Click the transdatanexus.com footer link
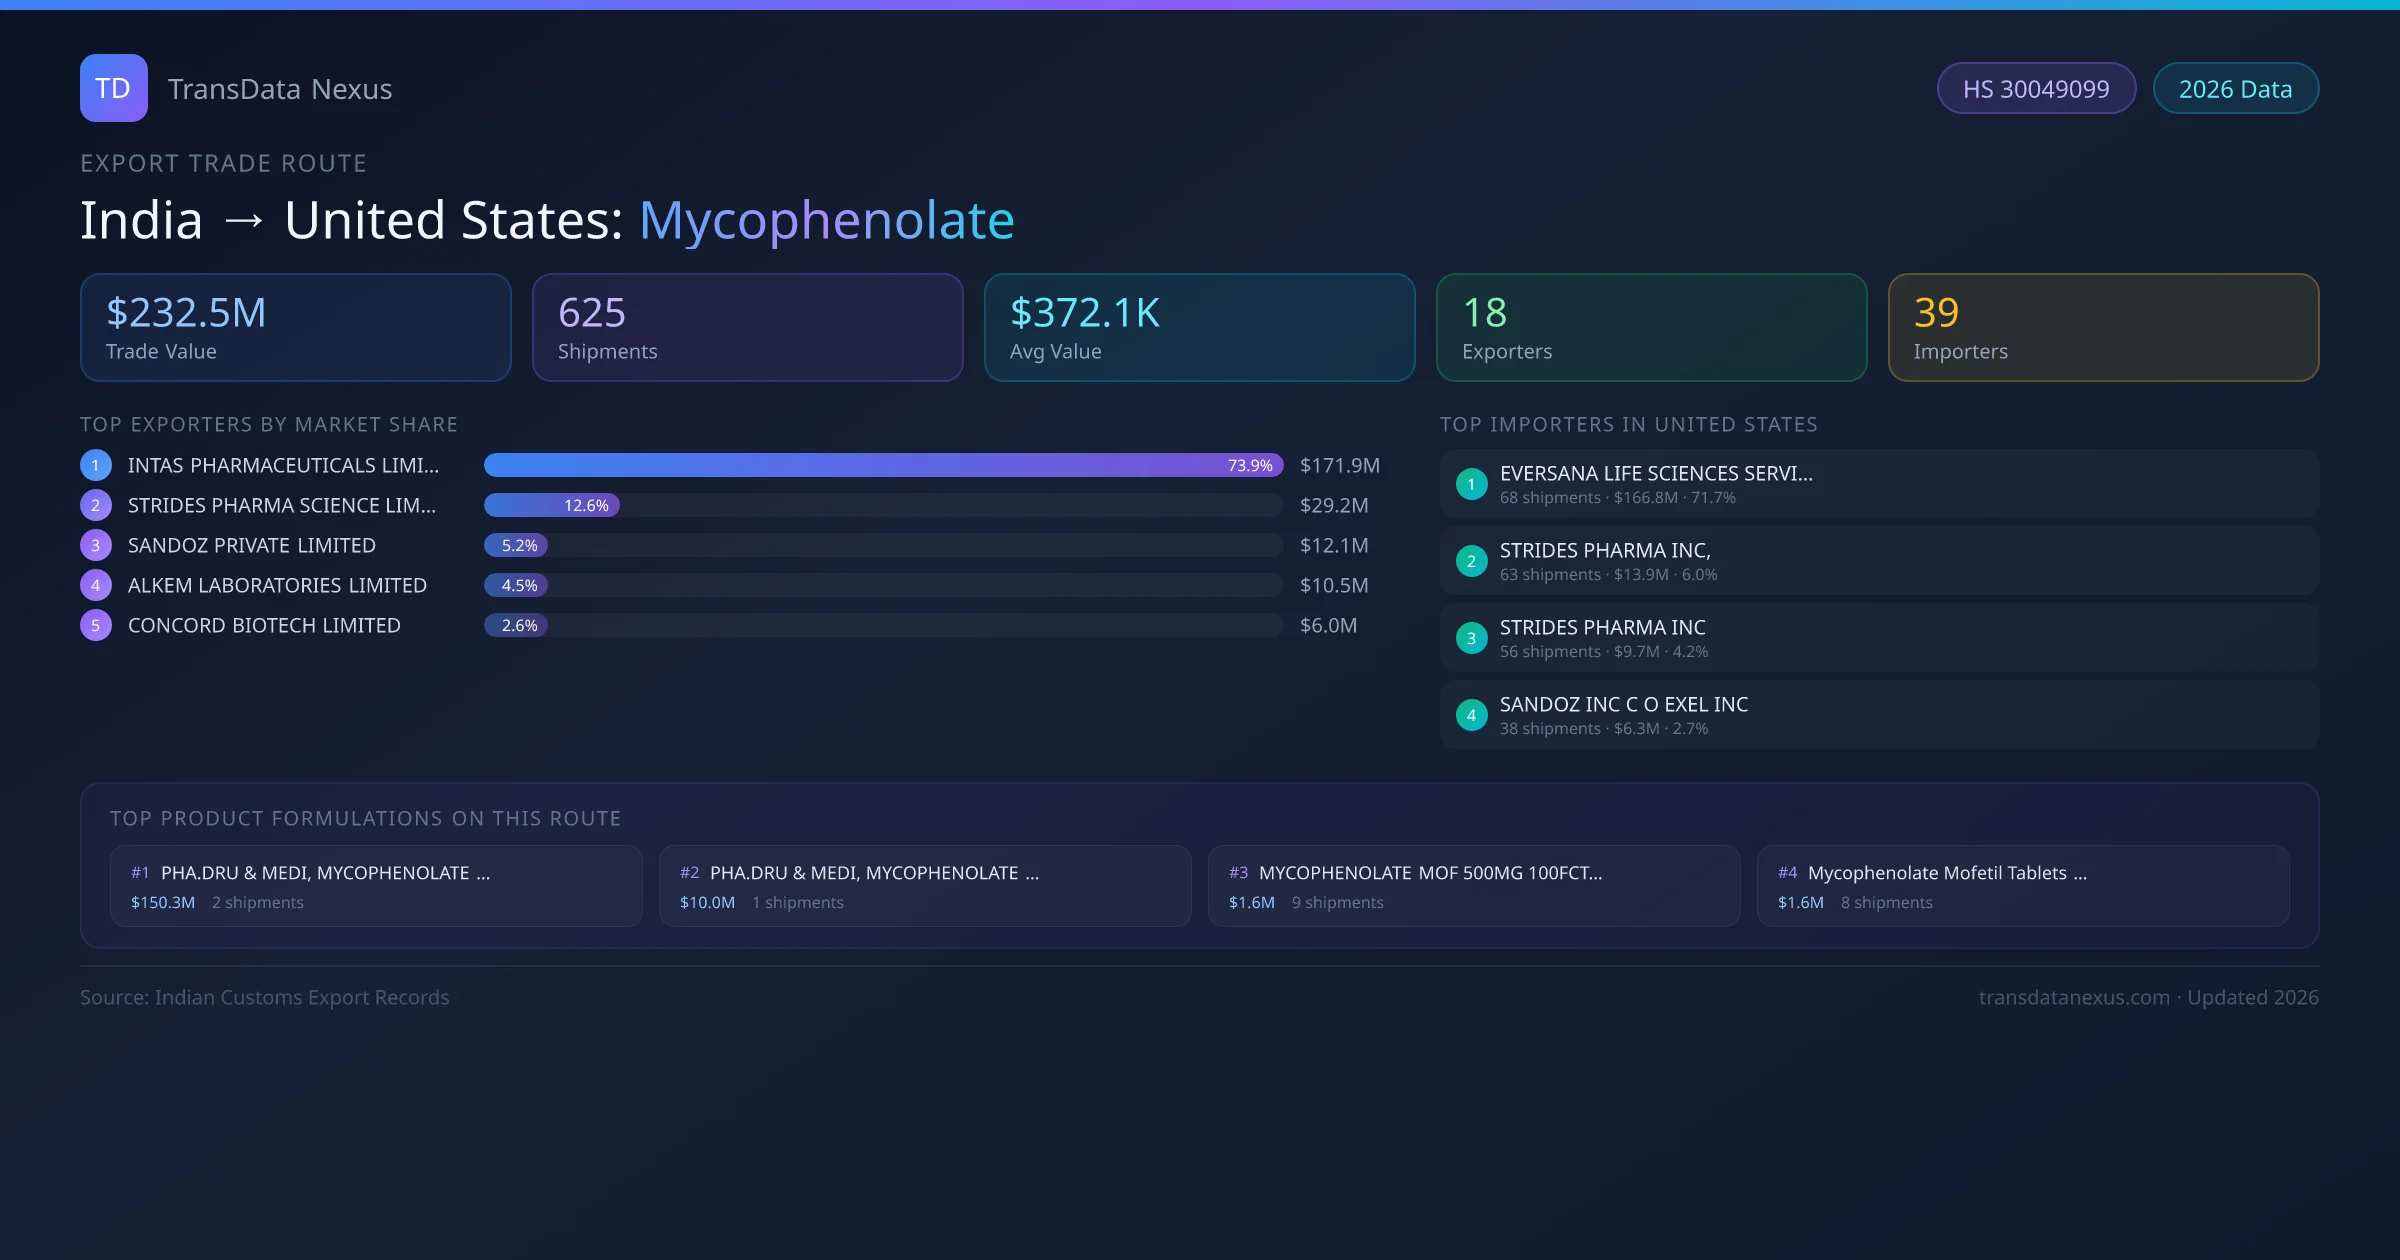The image size is (2400, 1260). point(2074,997)
